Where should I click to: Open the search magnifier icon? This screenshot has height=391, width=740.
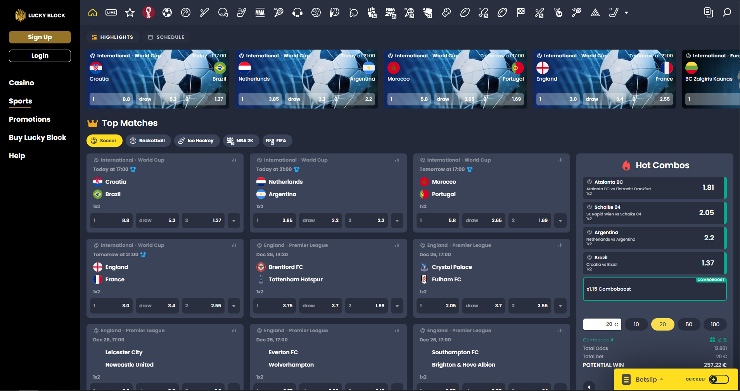tap(727, 12)
